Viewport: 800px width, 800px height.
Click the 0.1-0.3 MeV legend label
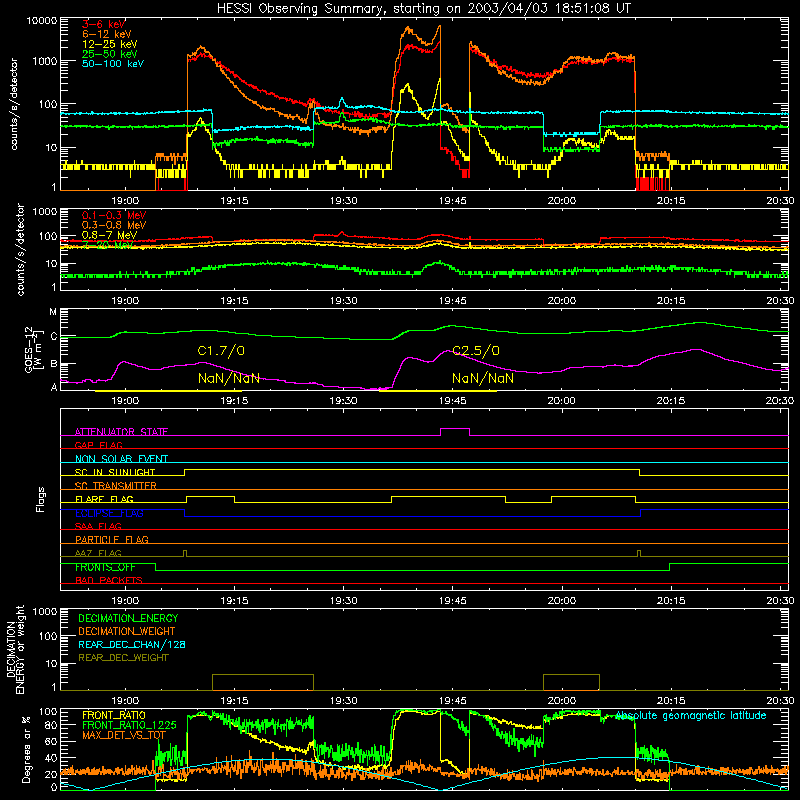click(x=114, y=215)
